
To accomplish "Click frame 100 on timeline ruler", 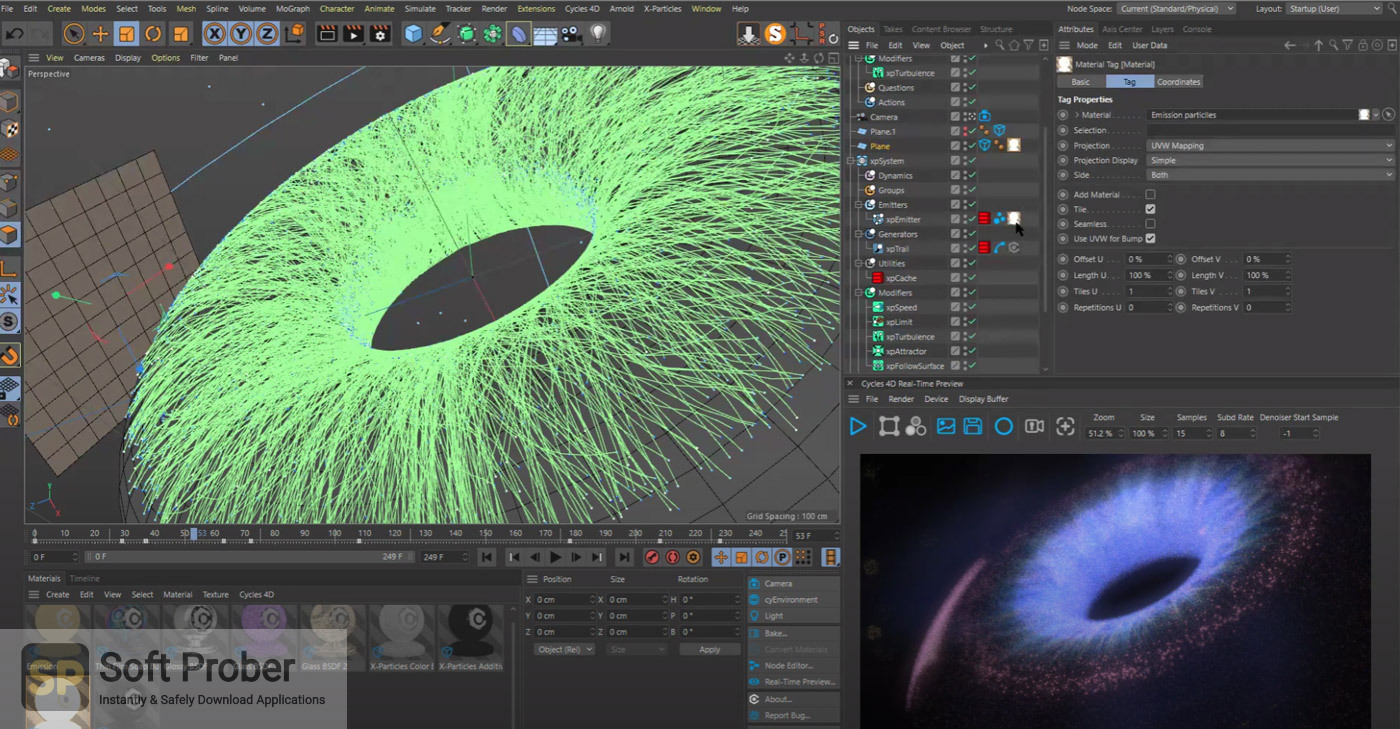I will pos(334,533).
